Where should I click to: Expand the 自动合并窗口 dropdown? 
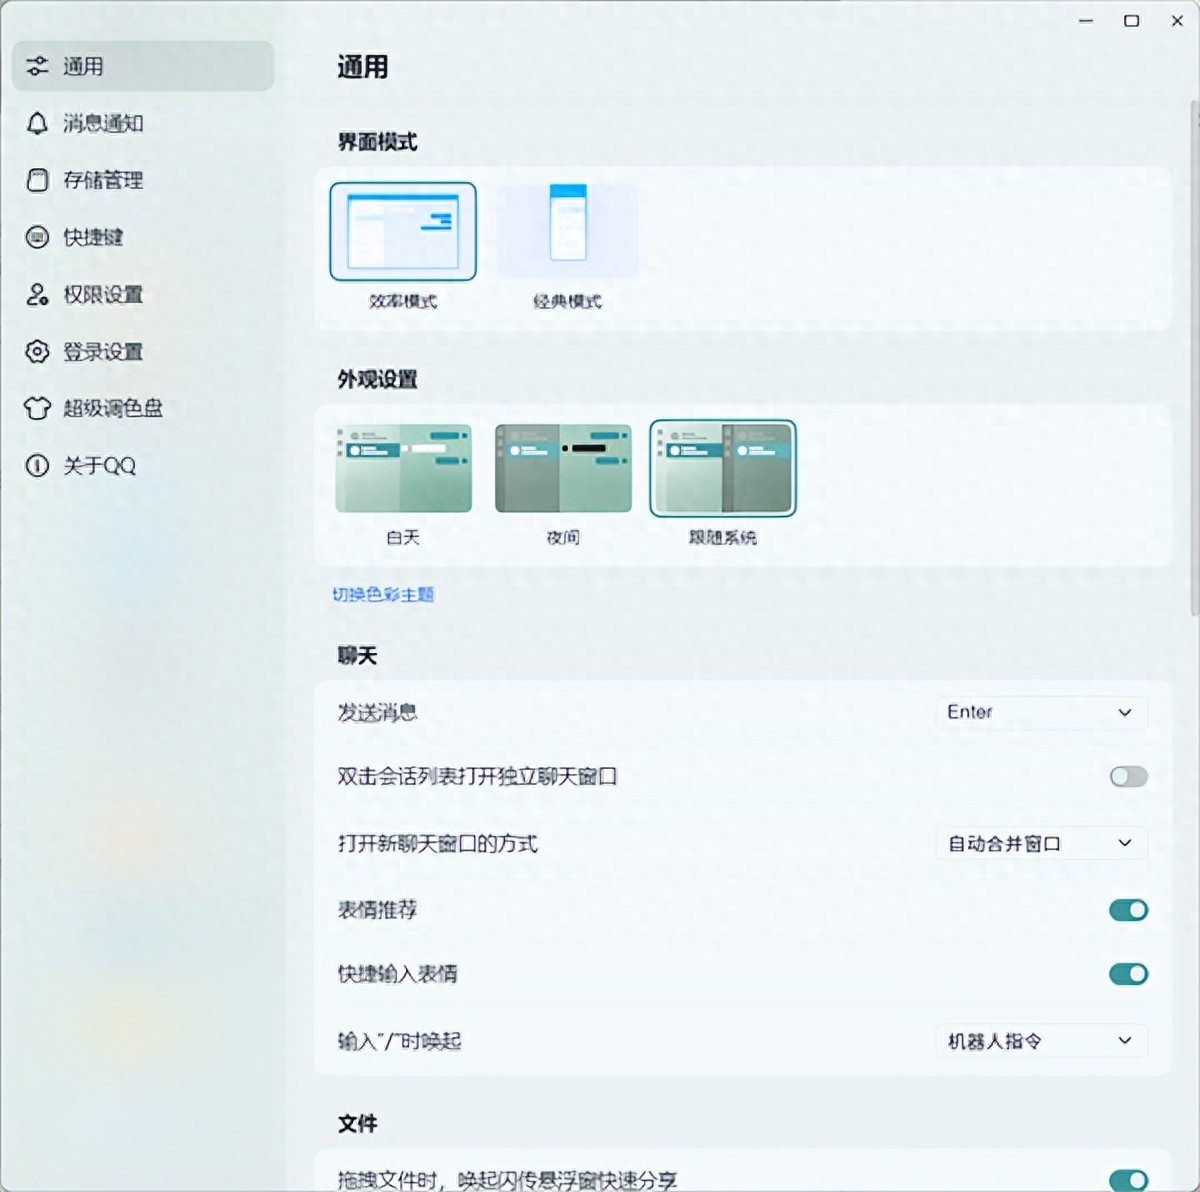1040,843
